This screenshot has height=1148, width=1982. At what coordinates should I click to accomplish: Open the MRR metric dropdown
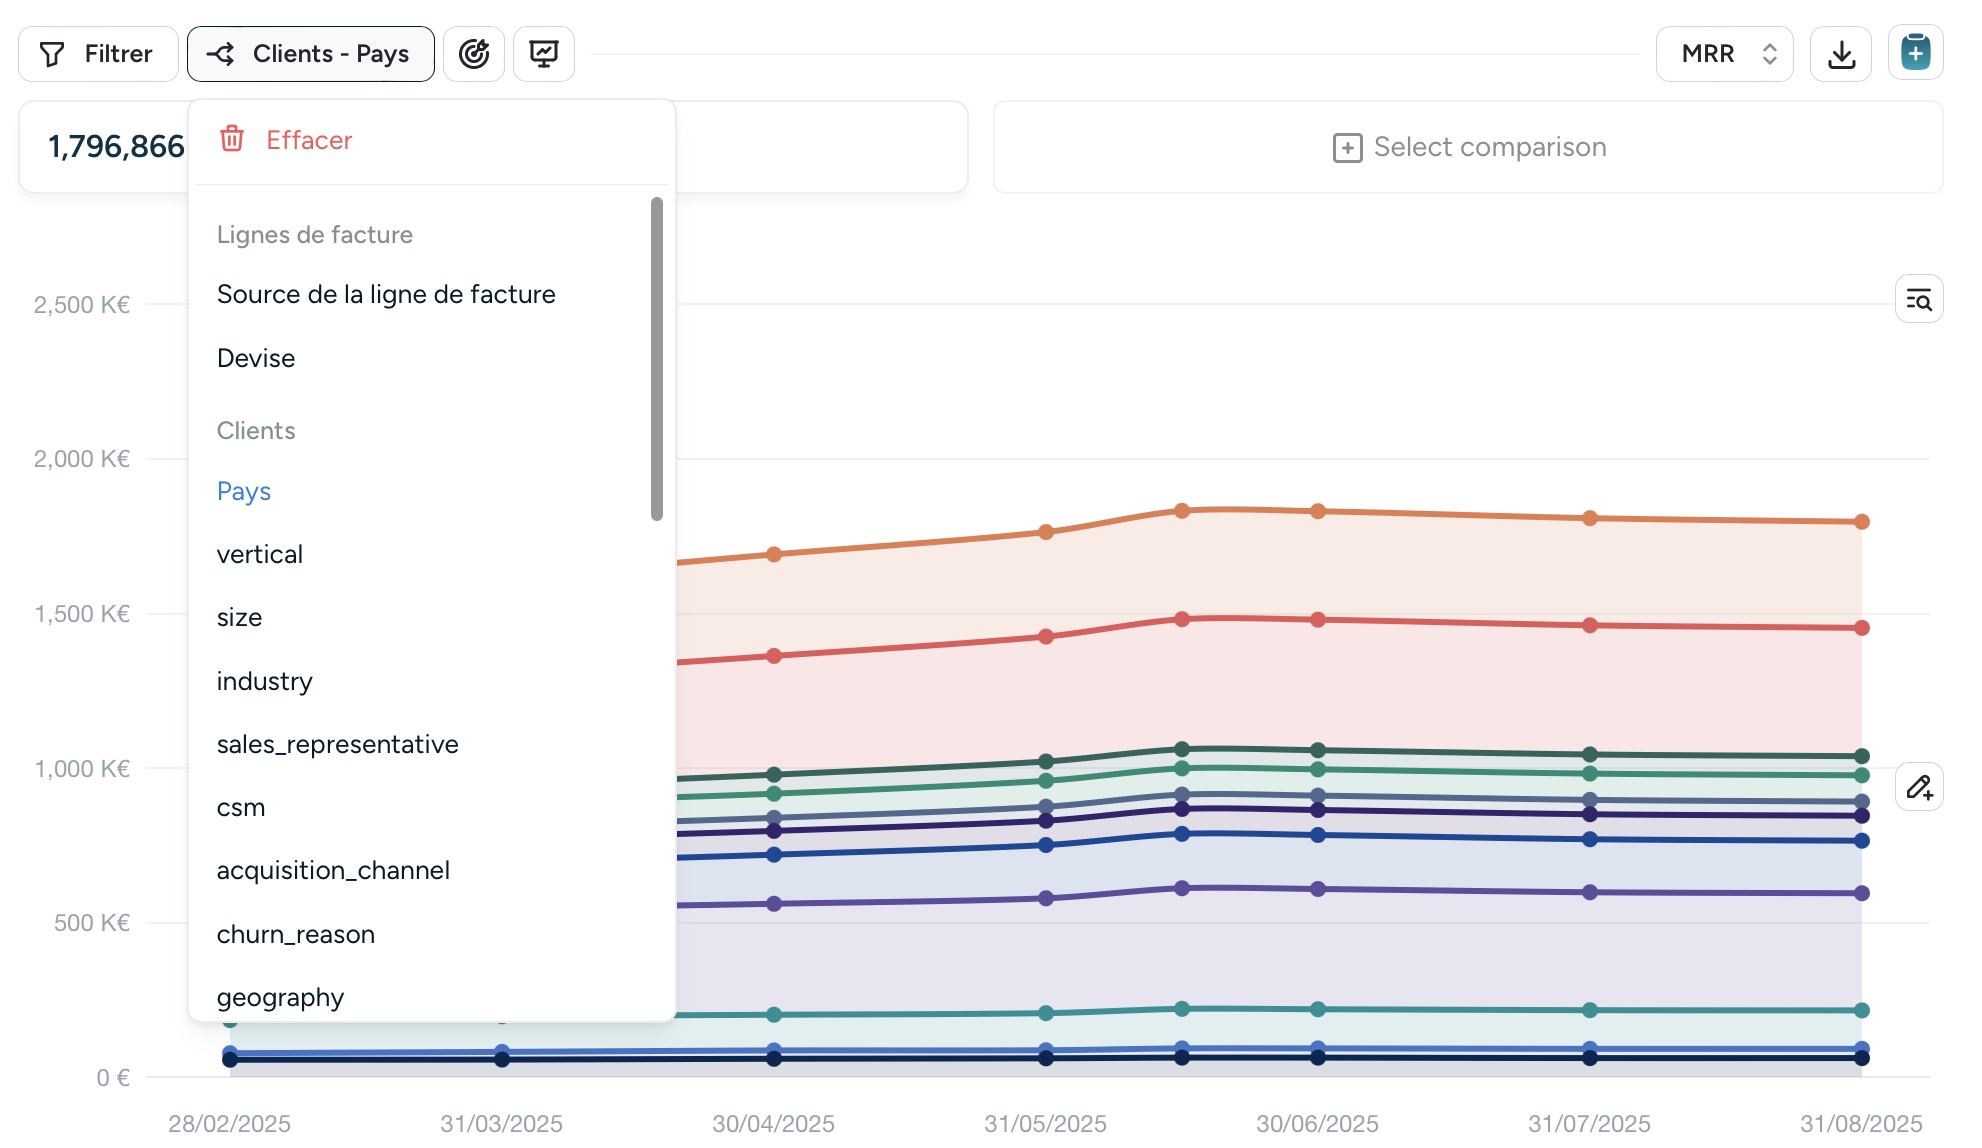tap(1724, 54)
